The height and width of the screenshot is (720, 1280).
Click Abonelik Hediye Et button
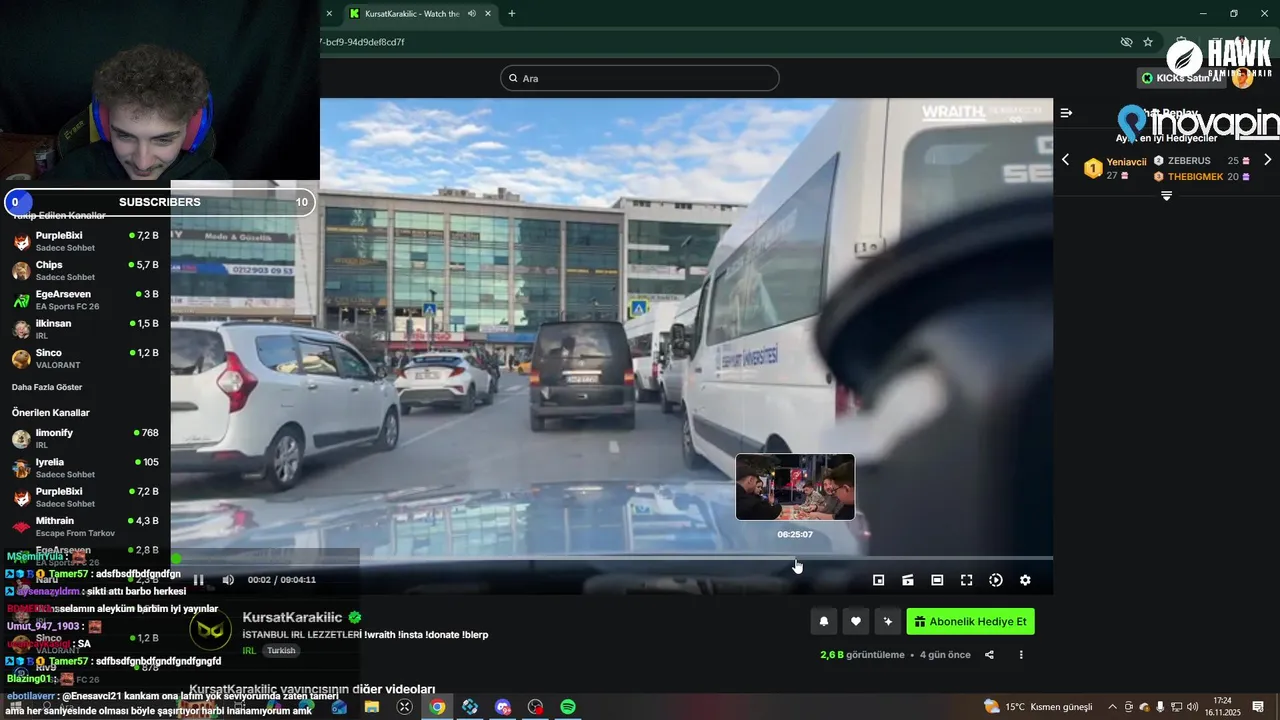pyautogui.click(x=970, y=621)
